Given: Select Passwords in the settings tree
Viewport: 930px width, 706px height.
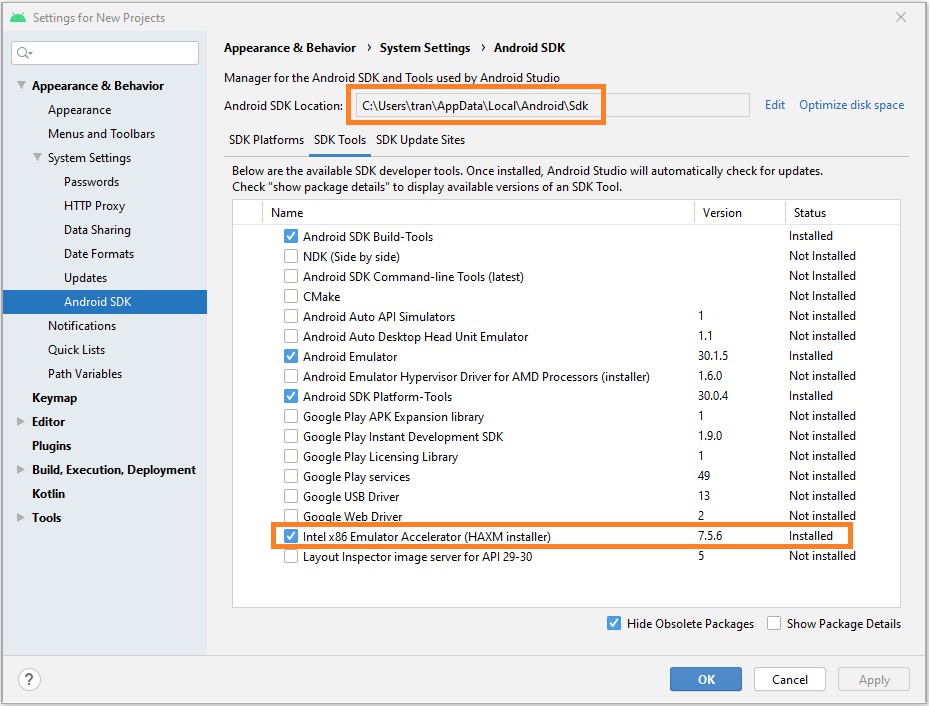Looking at the screenshot, I should tap(91, 182).
